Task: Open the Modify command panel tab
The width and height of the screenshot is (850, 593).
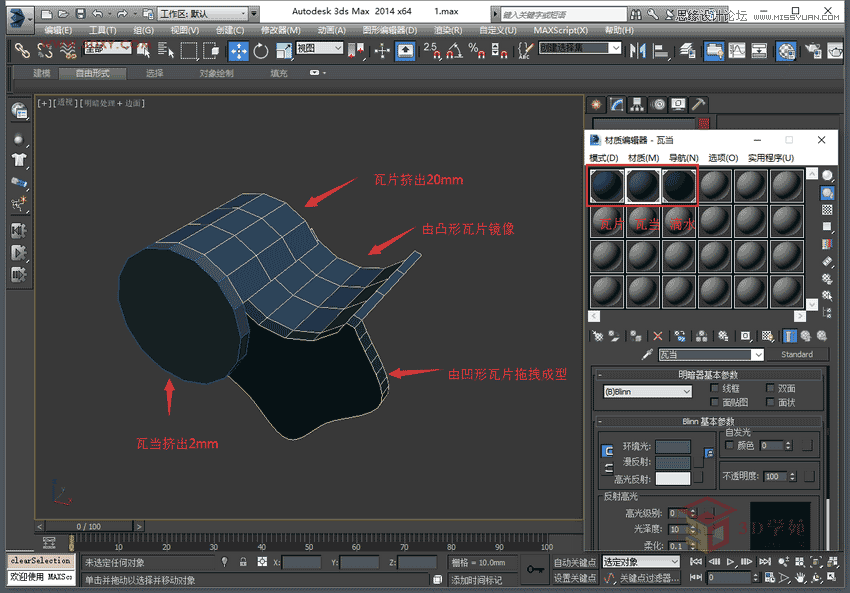Action: click(x=618, y=104)
